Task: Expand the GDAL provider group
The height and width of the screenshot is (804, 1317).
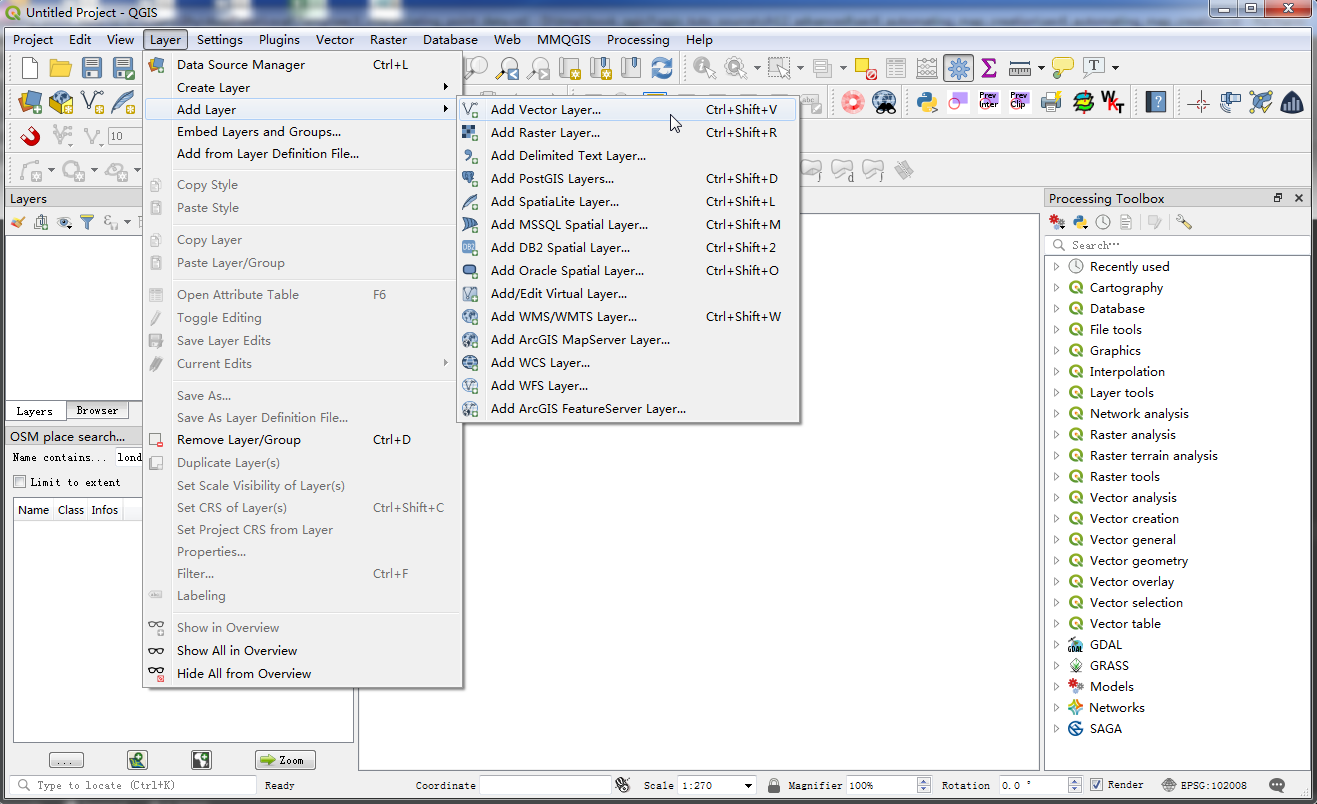Action: 1056,645
